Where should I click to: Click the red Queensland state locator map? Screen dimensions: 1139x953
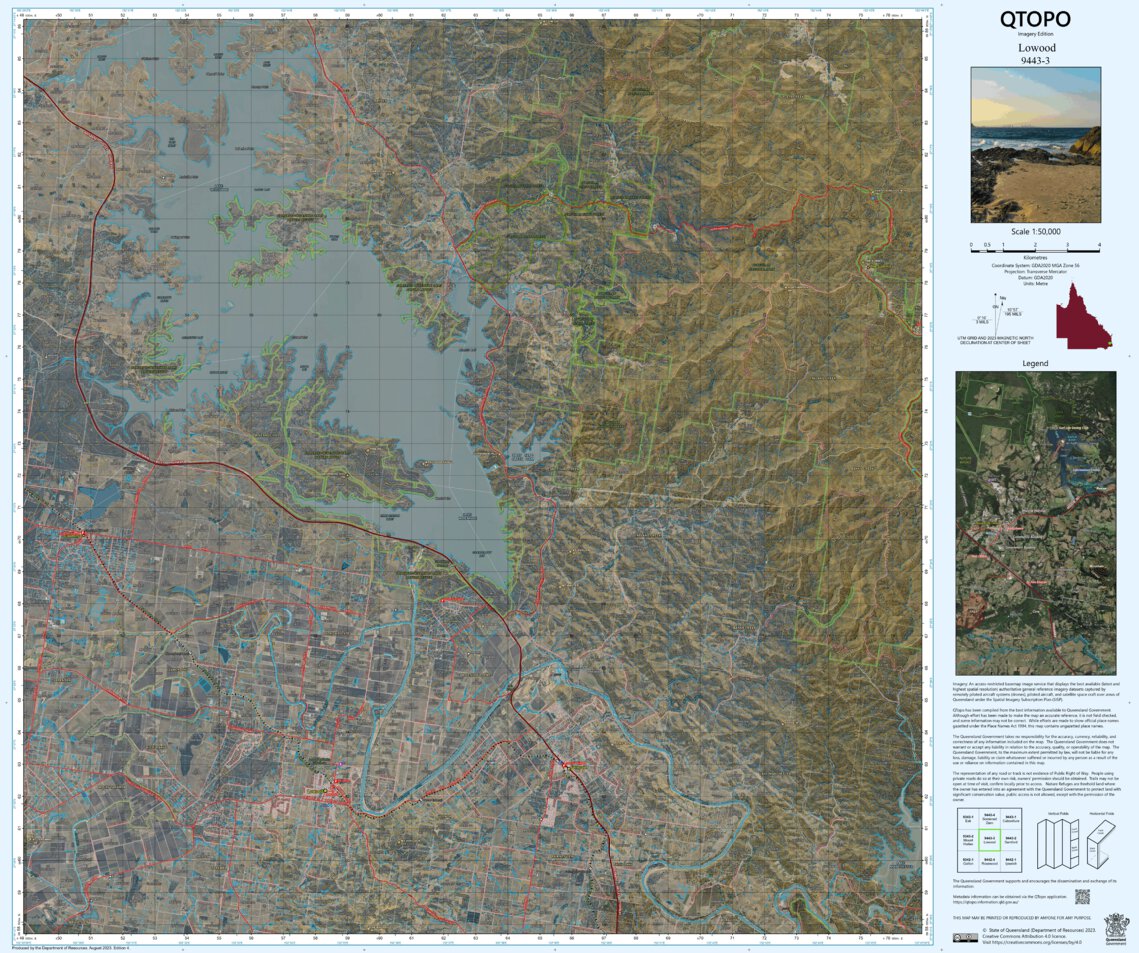tap(1083, 318)
